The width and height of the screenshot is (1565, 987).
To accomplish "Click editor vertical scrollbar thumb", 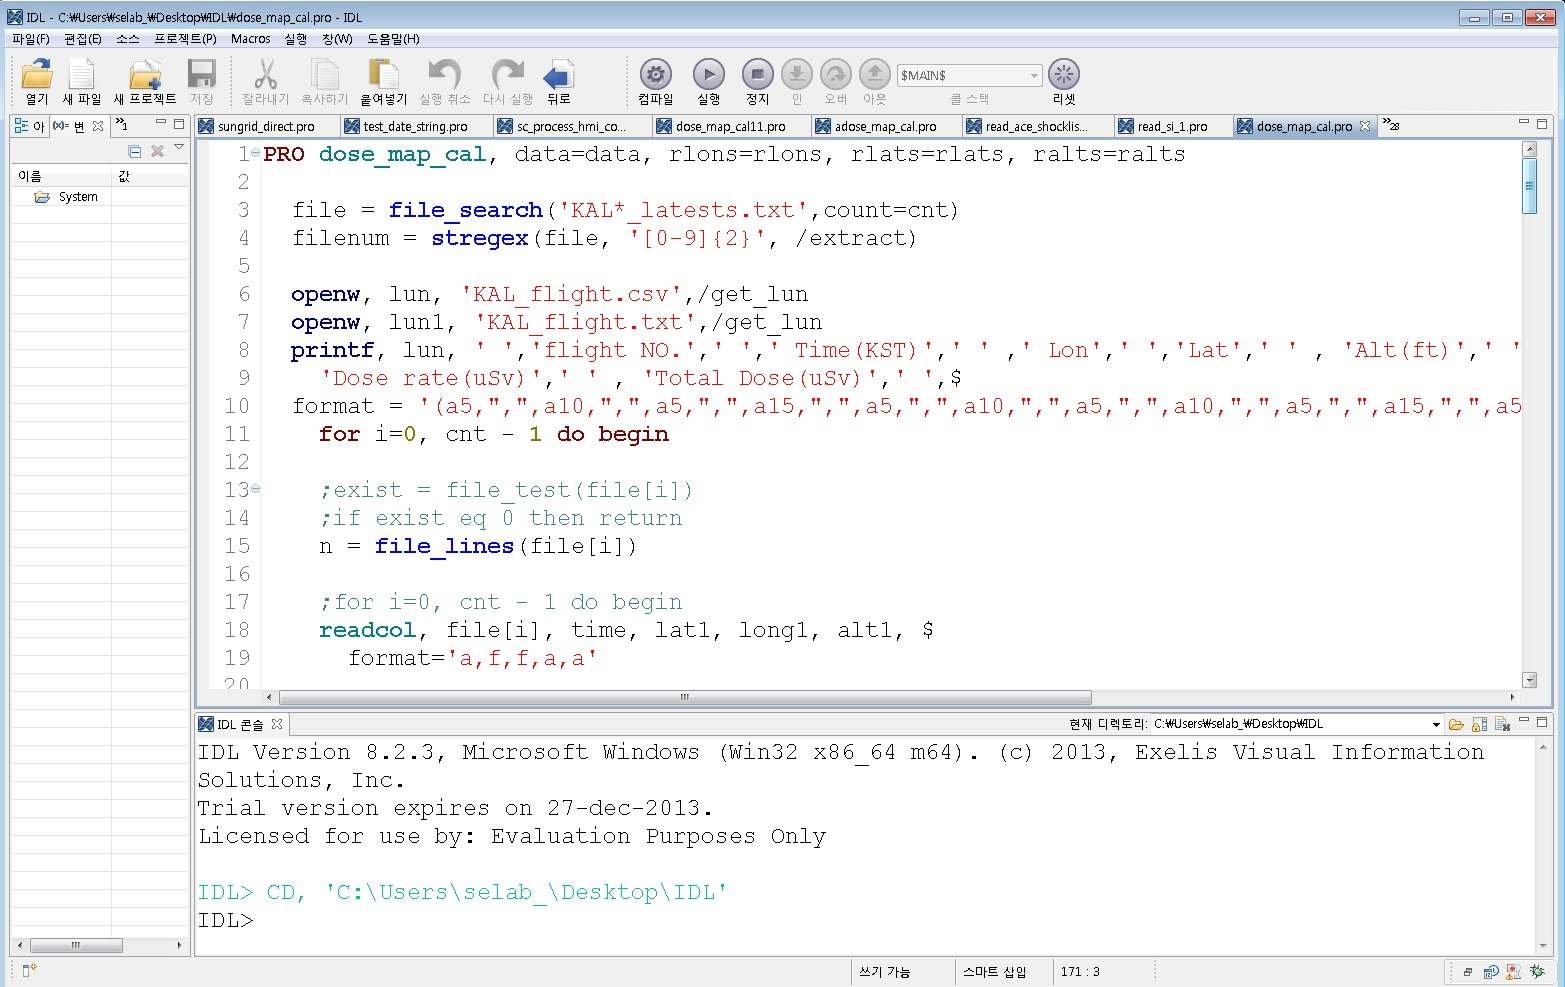I will tap(1529, 188).
